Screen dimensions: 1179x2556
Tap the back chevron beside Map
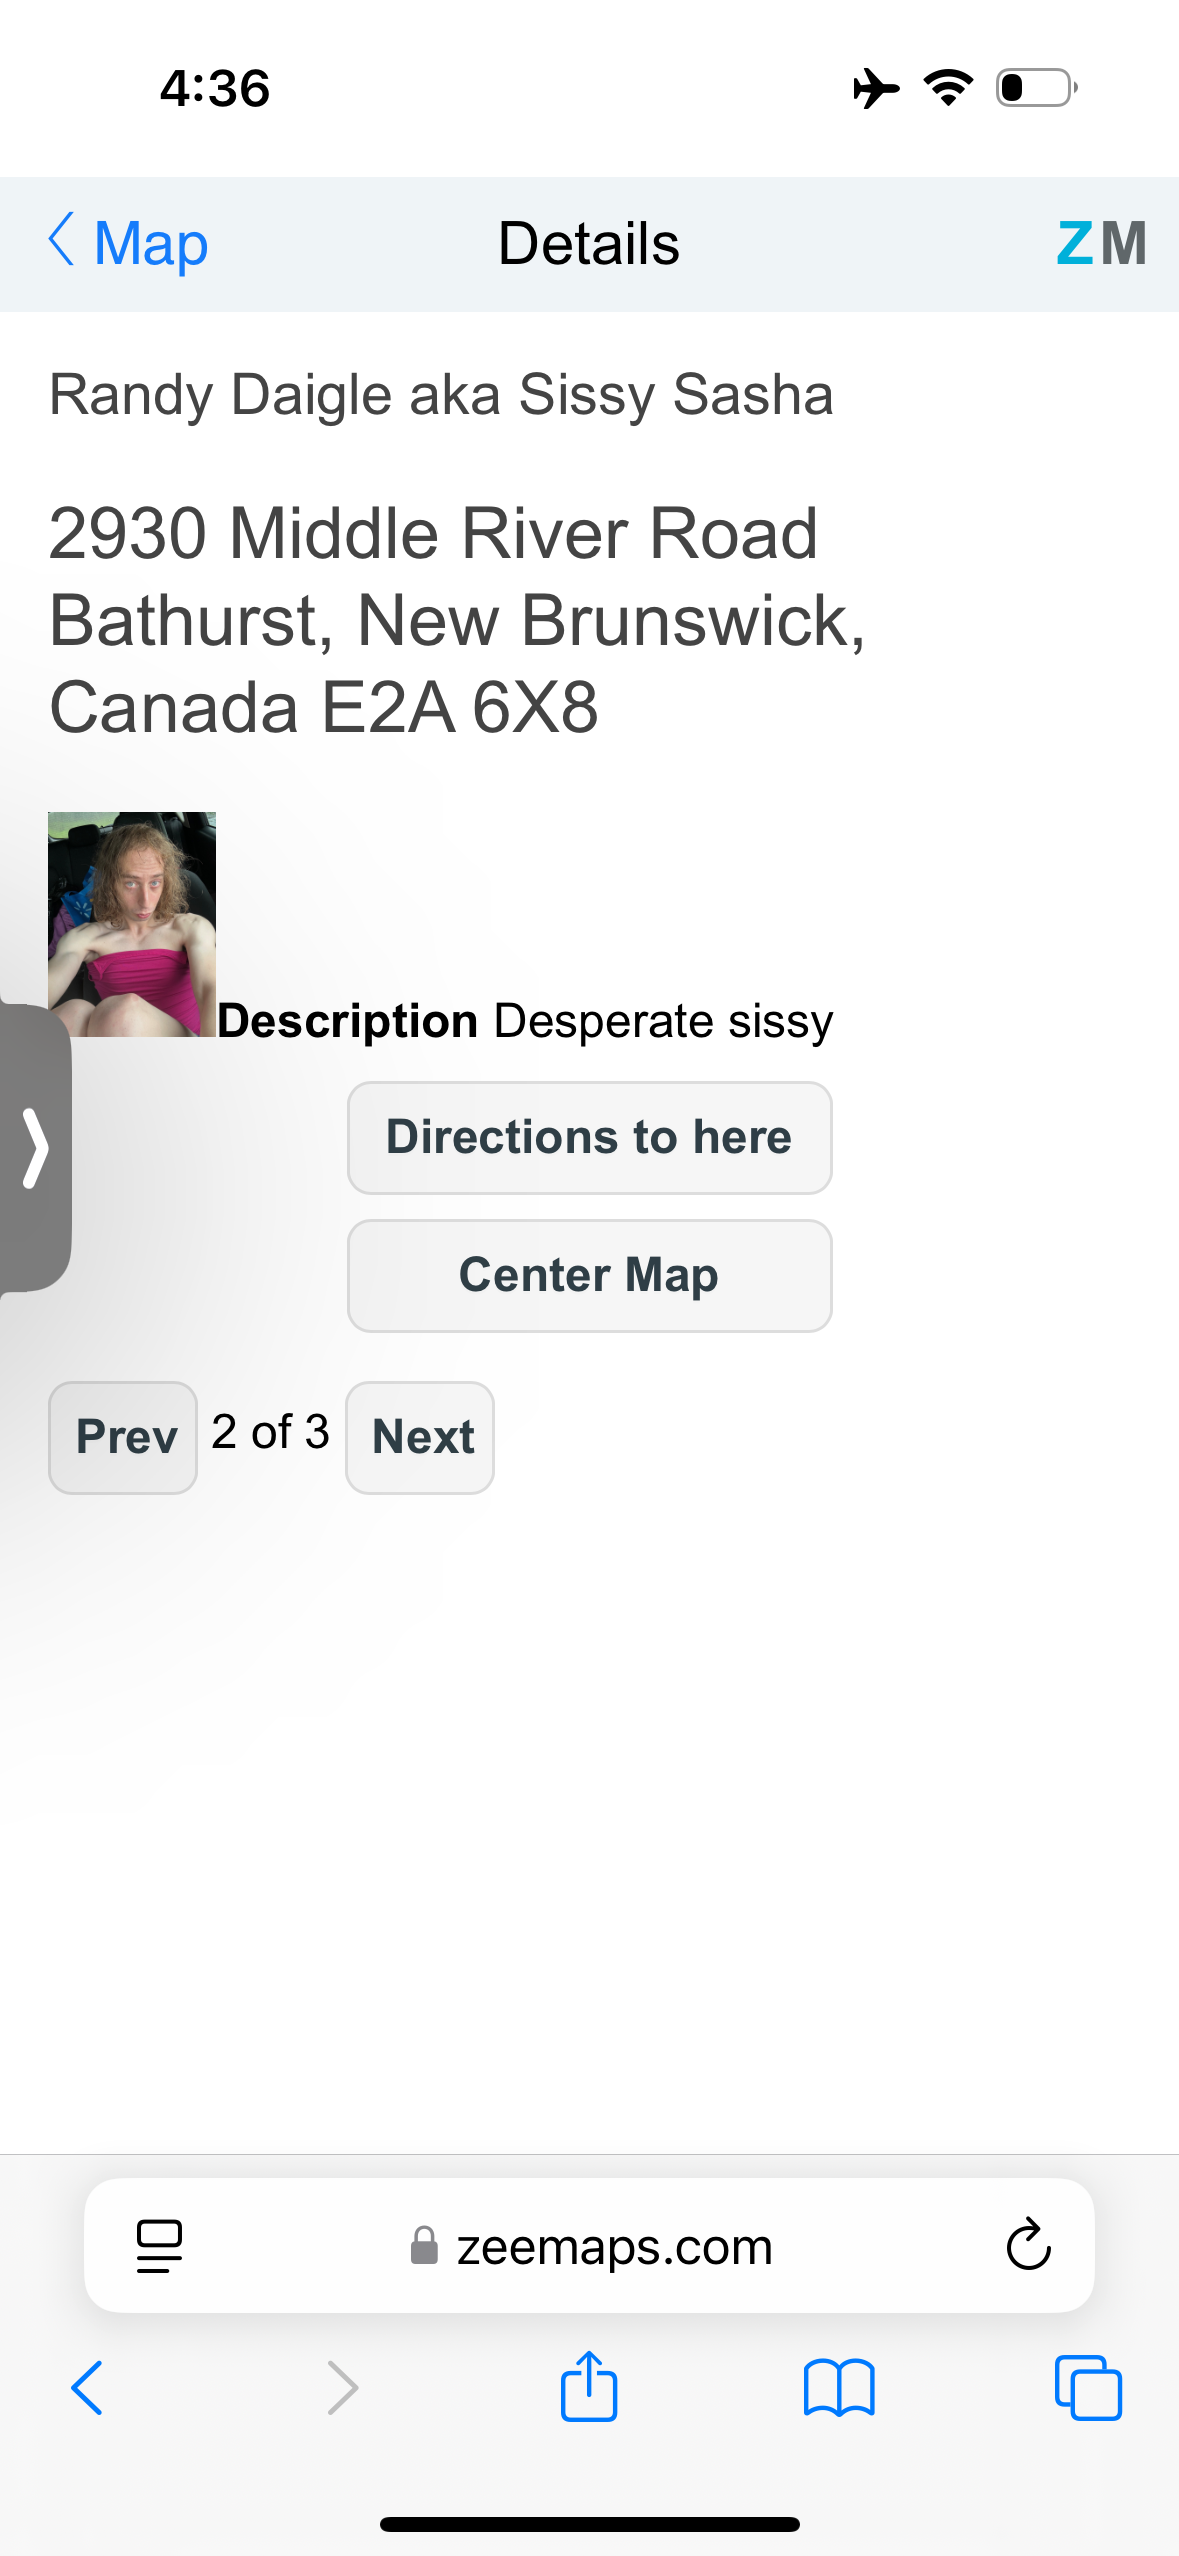pos(62,240)
